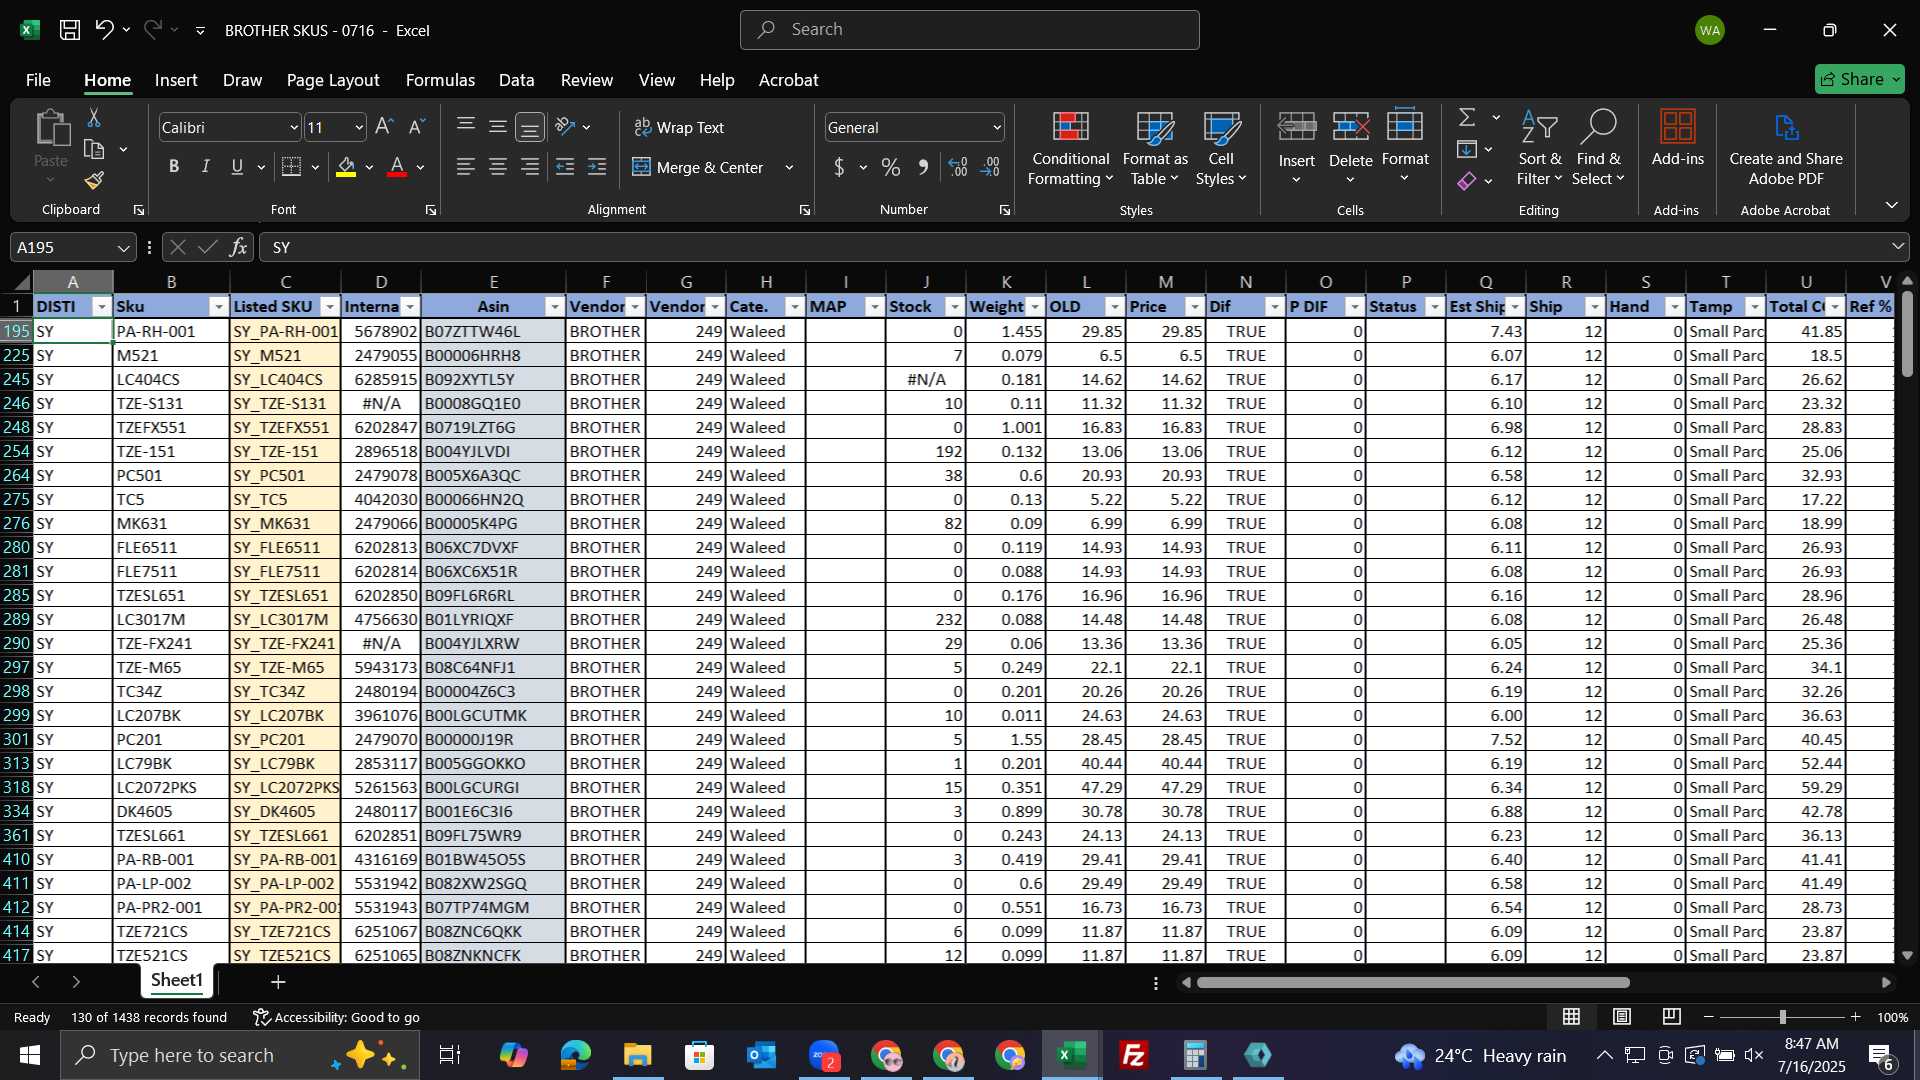Image resolution: width=1920 pixels, height=1080 pixels.
Task: Click the Save icon in title bar
Action: click(69, 30)
